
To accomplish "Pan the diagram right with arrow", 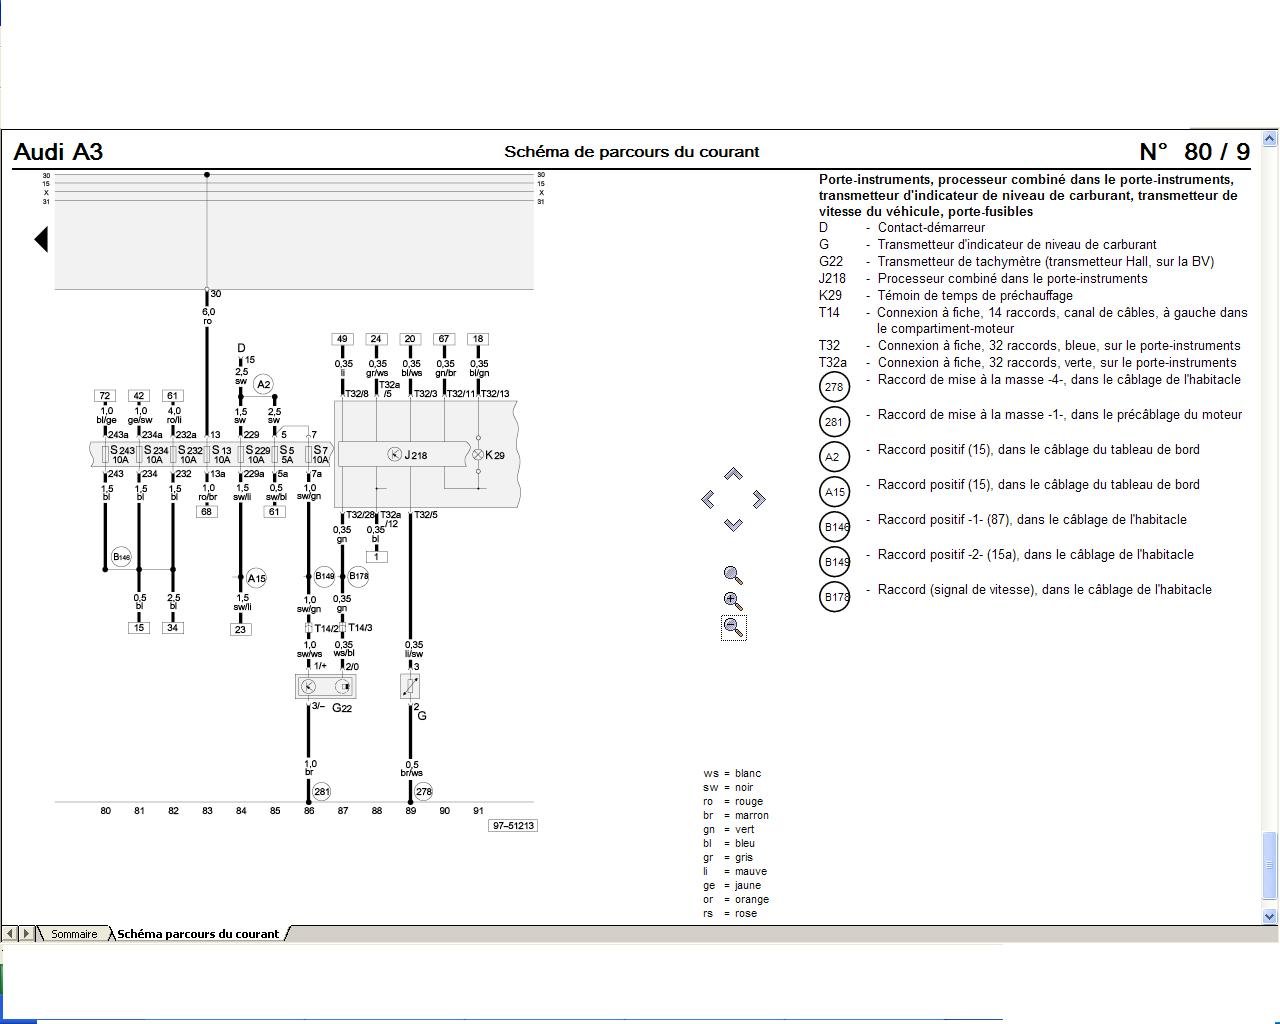I will click(759, 499).
